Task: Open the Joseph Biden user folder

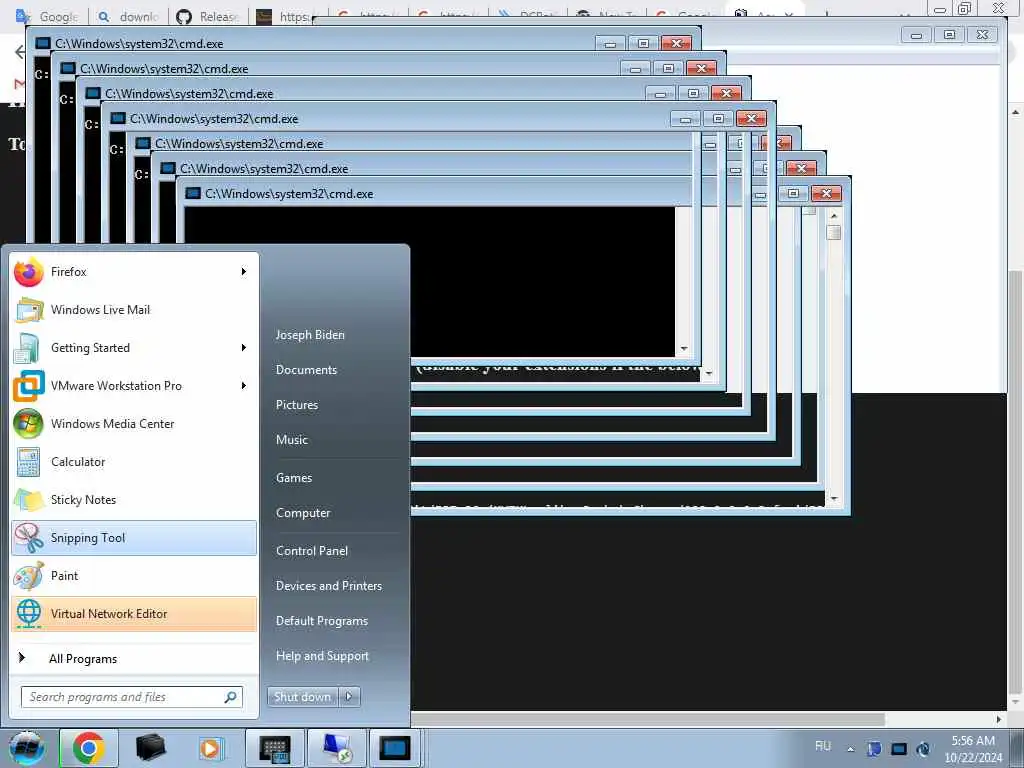Action: (310, 335)
